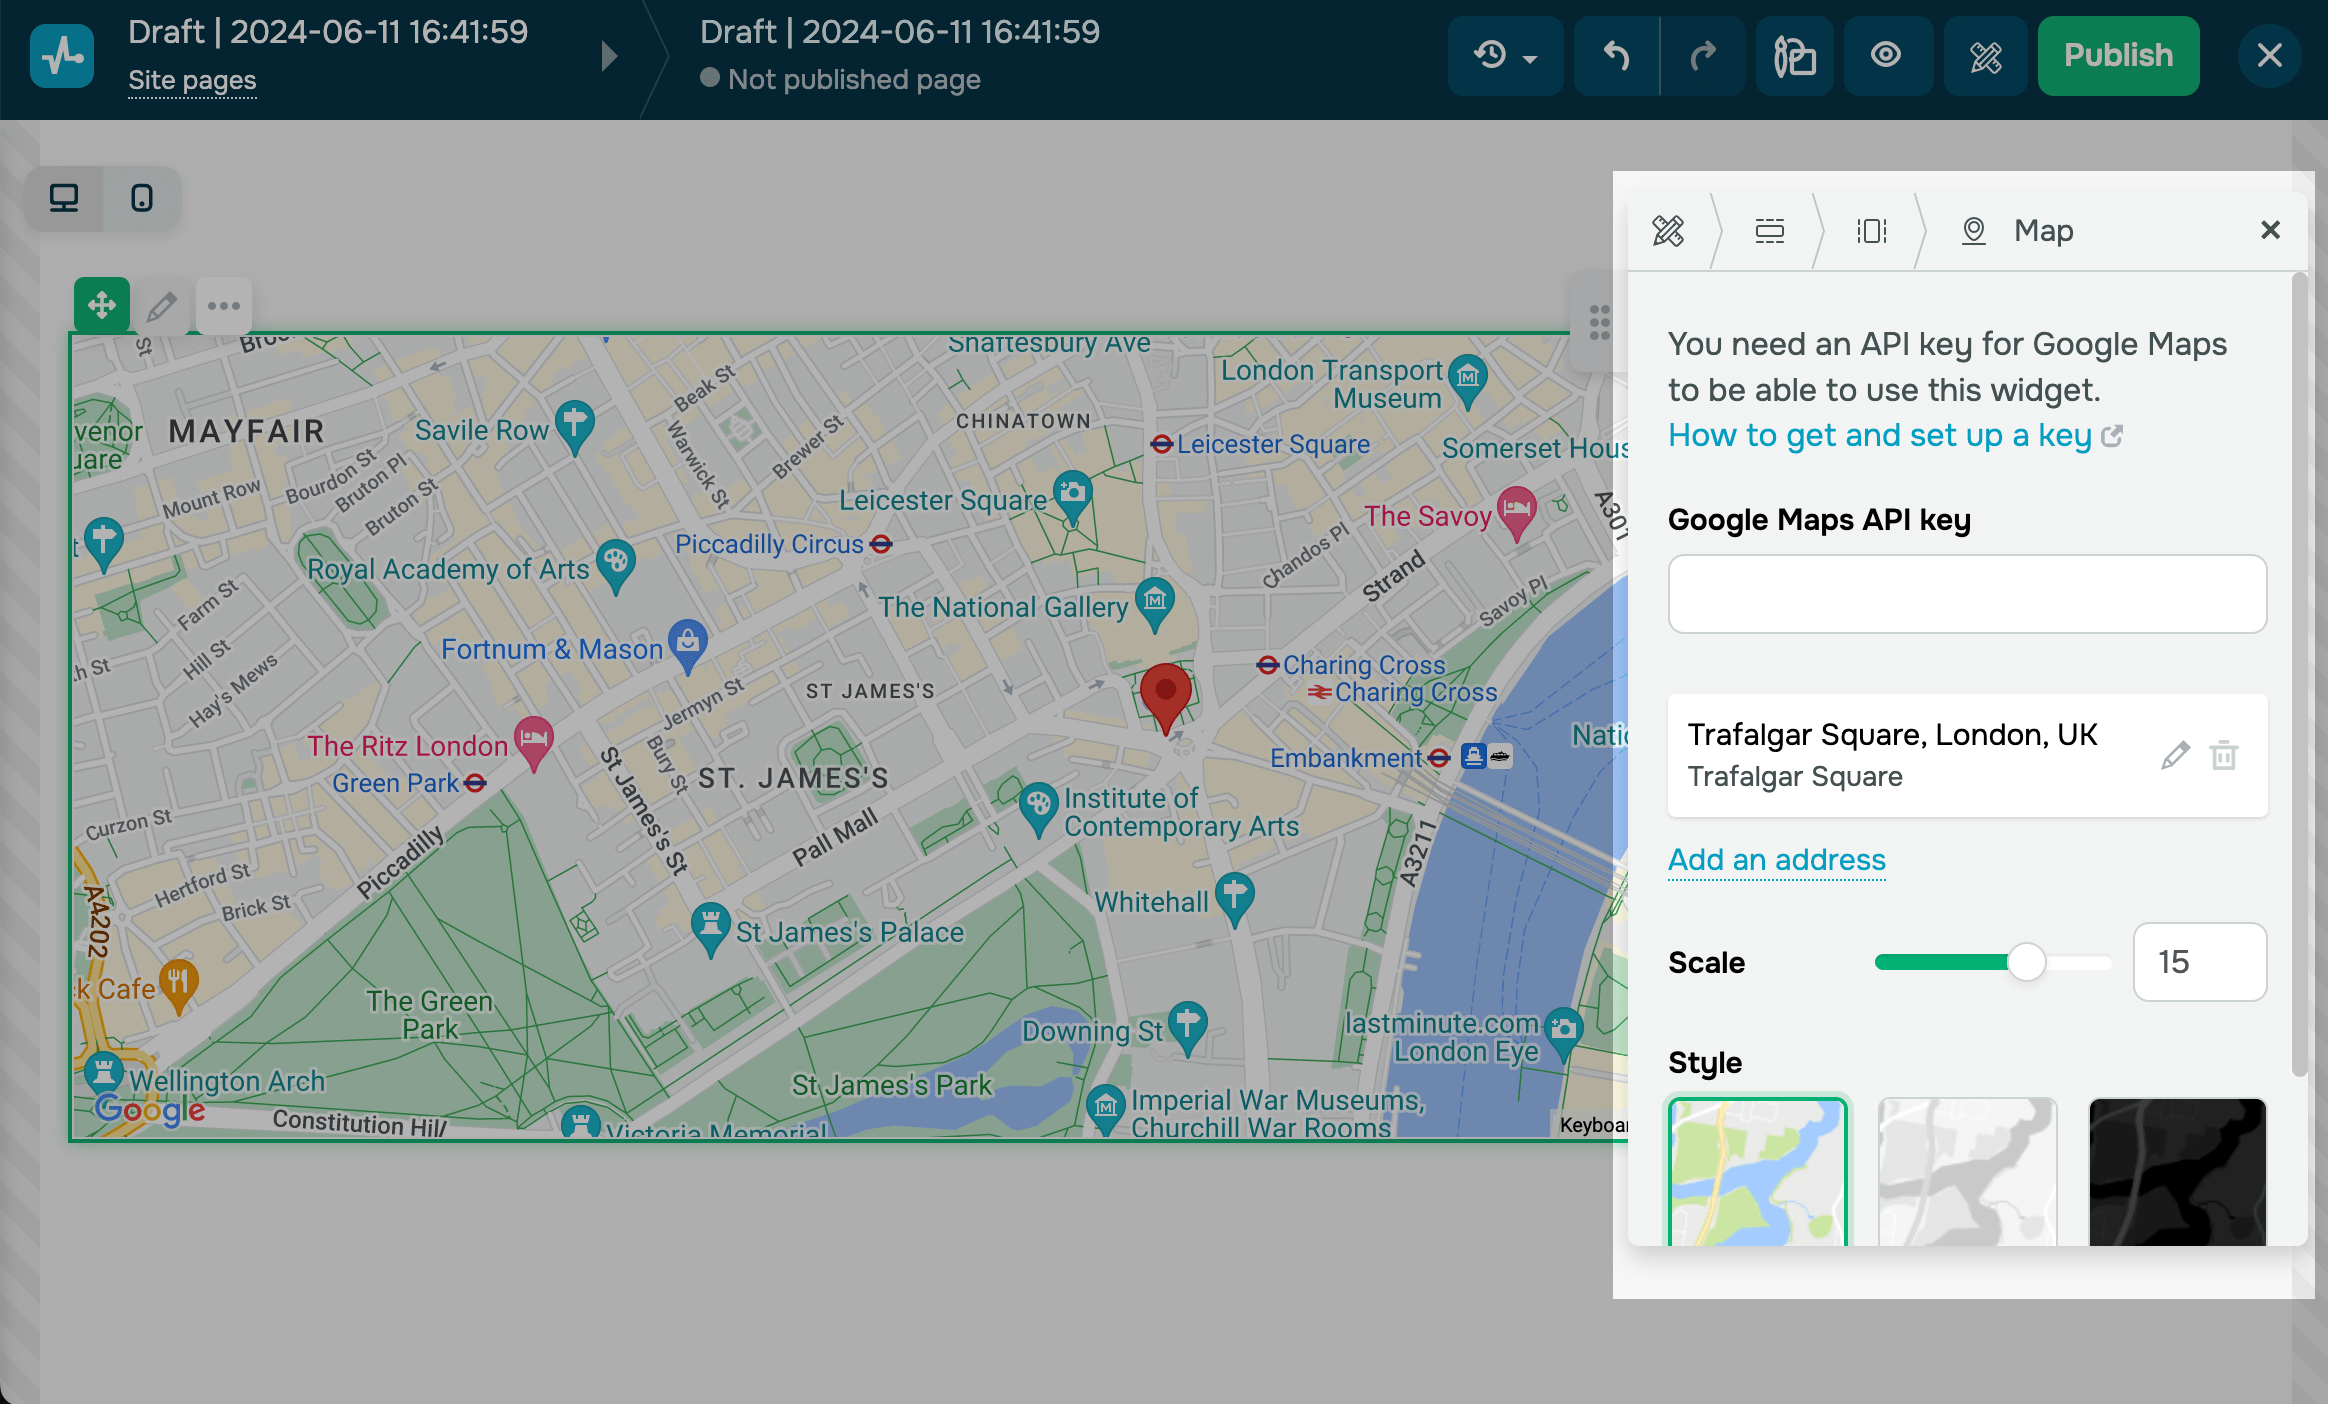The height and width of the screenshot is (1404, 2328).
Task: Click The Savoy hotel marker
Action: [x=1517, y=514]
